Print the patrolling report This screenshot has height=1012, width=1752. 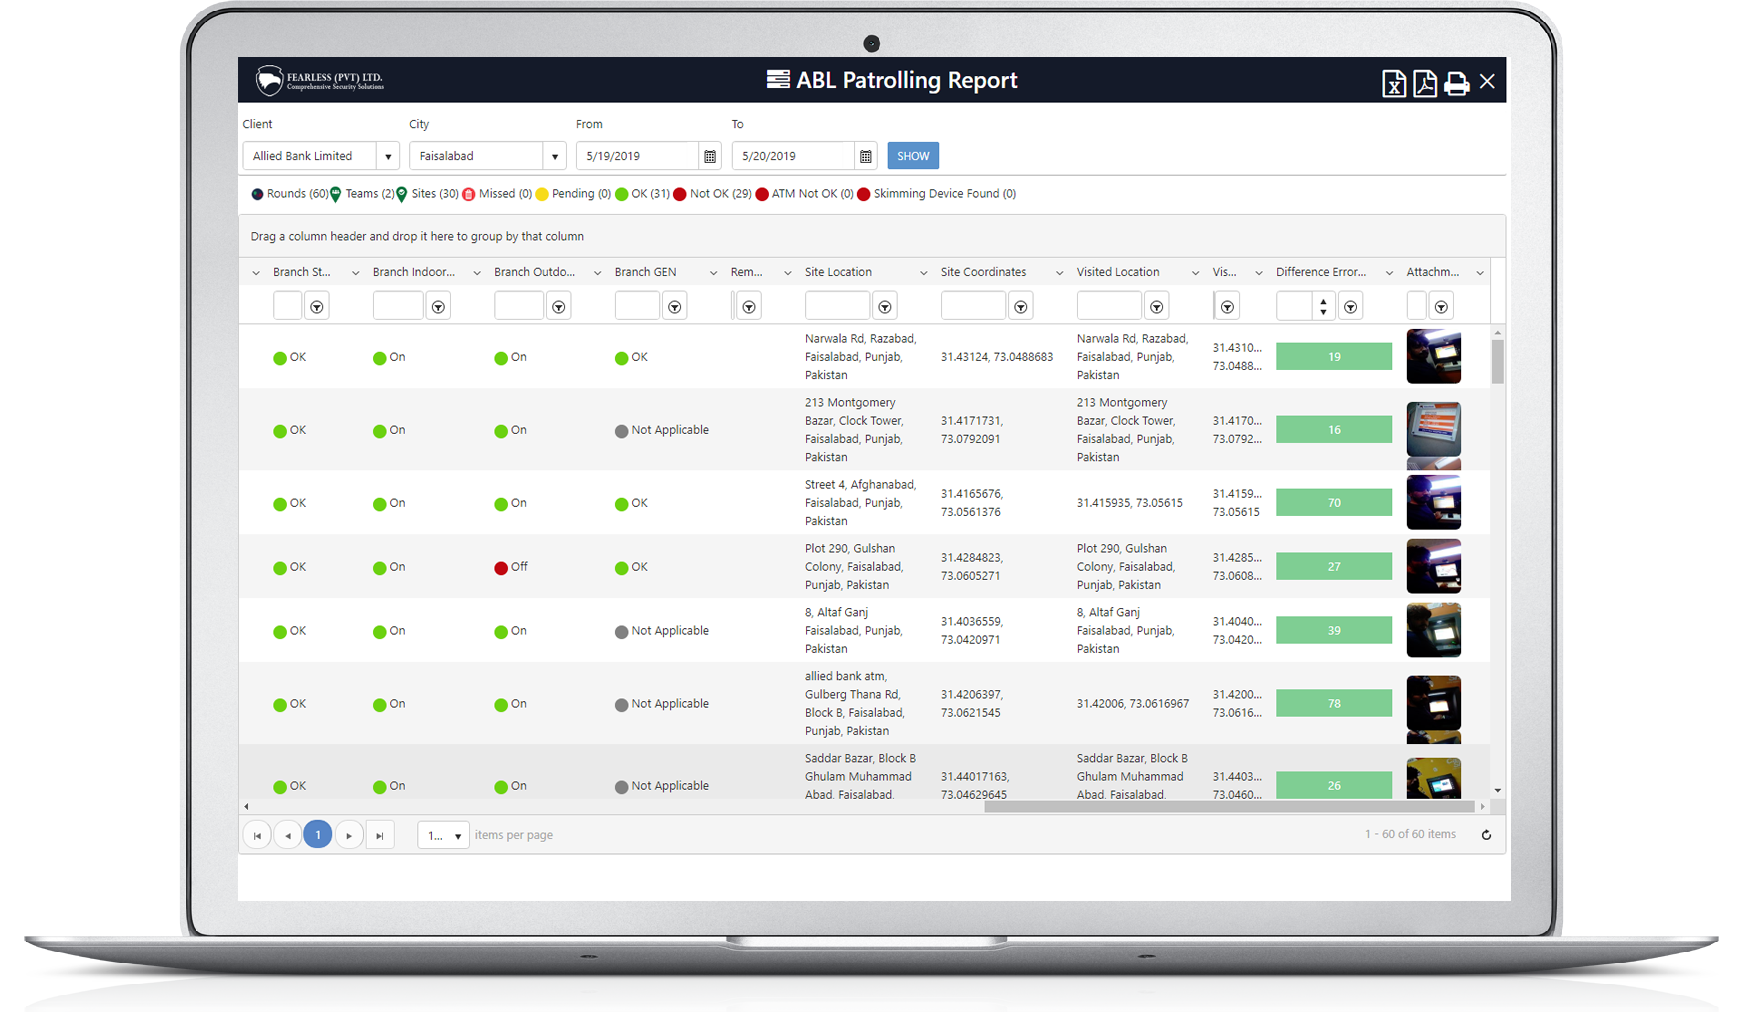1457,83
